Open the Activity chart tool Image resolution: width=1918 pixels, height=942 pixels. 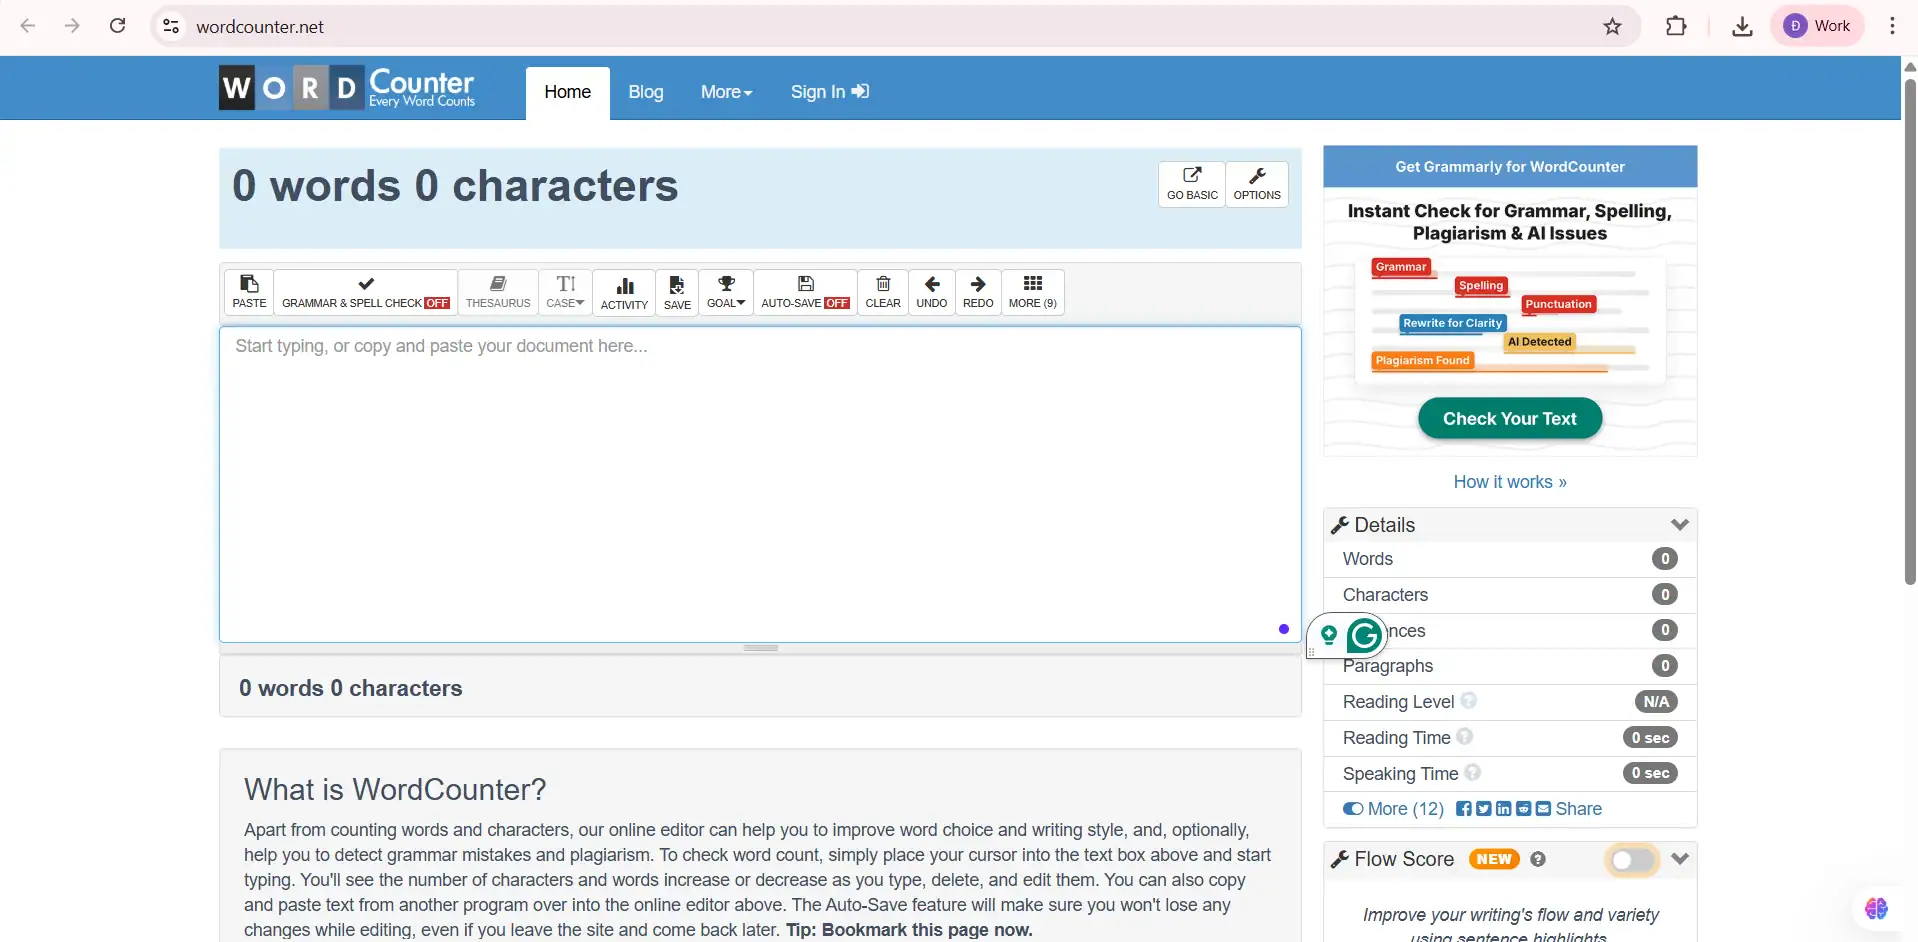[624, 292]
